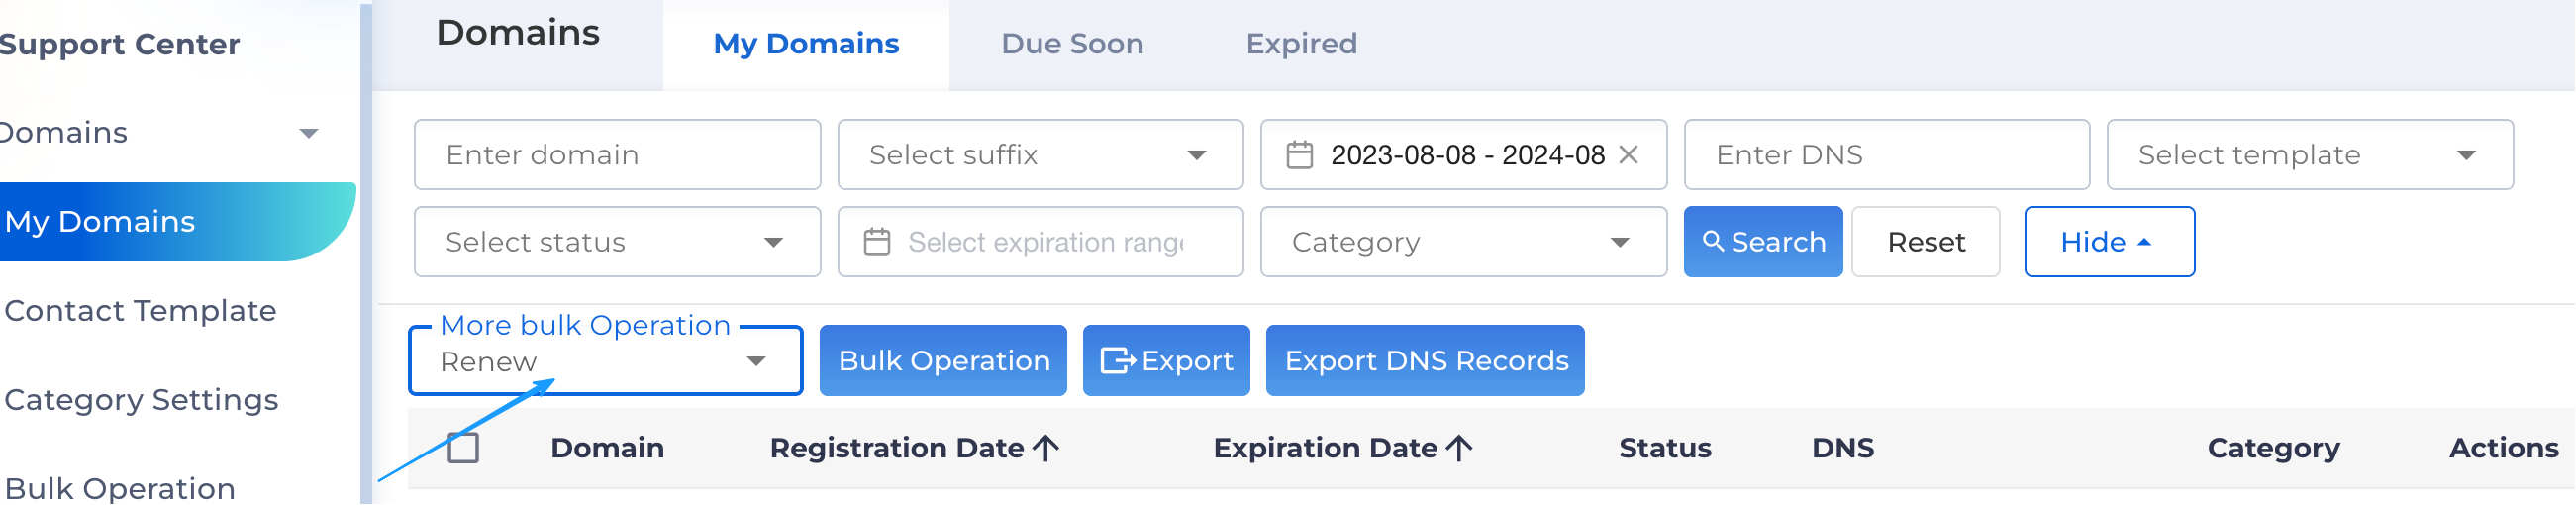The width and height of the screenshot is (2576, 505).
Task: Open the Category filter dropdown
Action: point(1463,242)
